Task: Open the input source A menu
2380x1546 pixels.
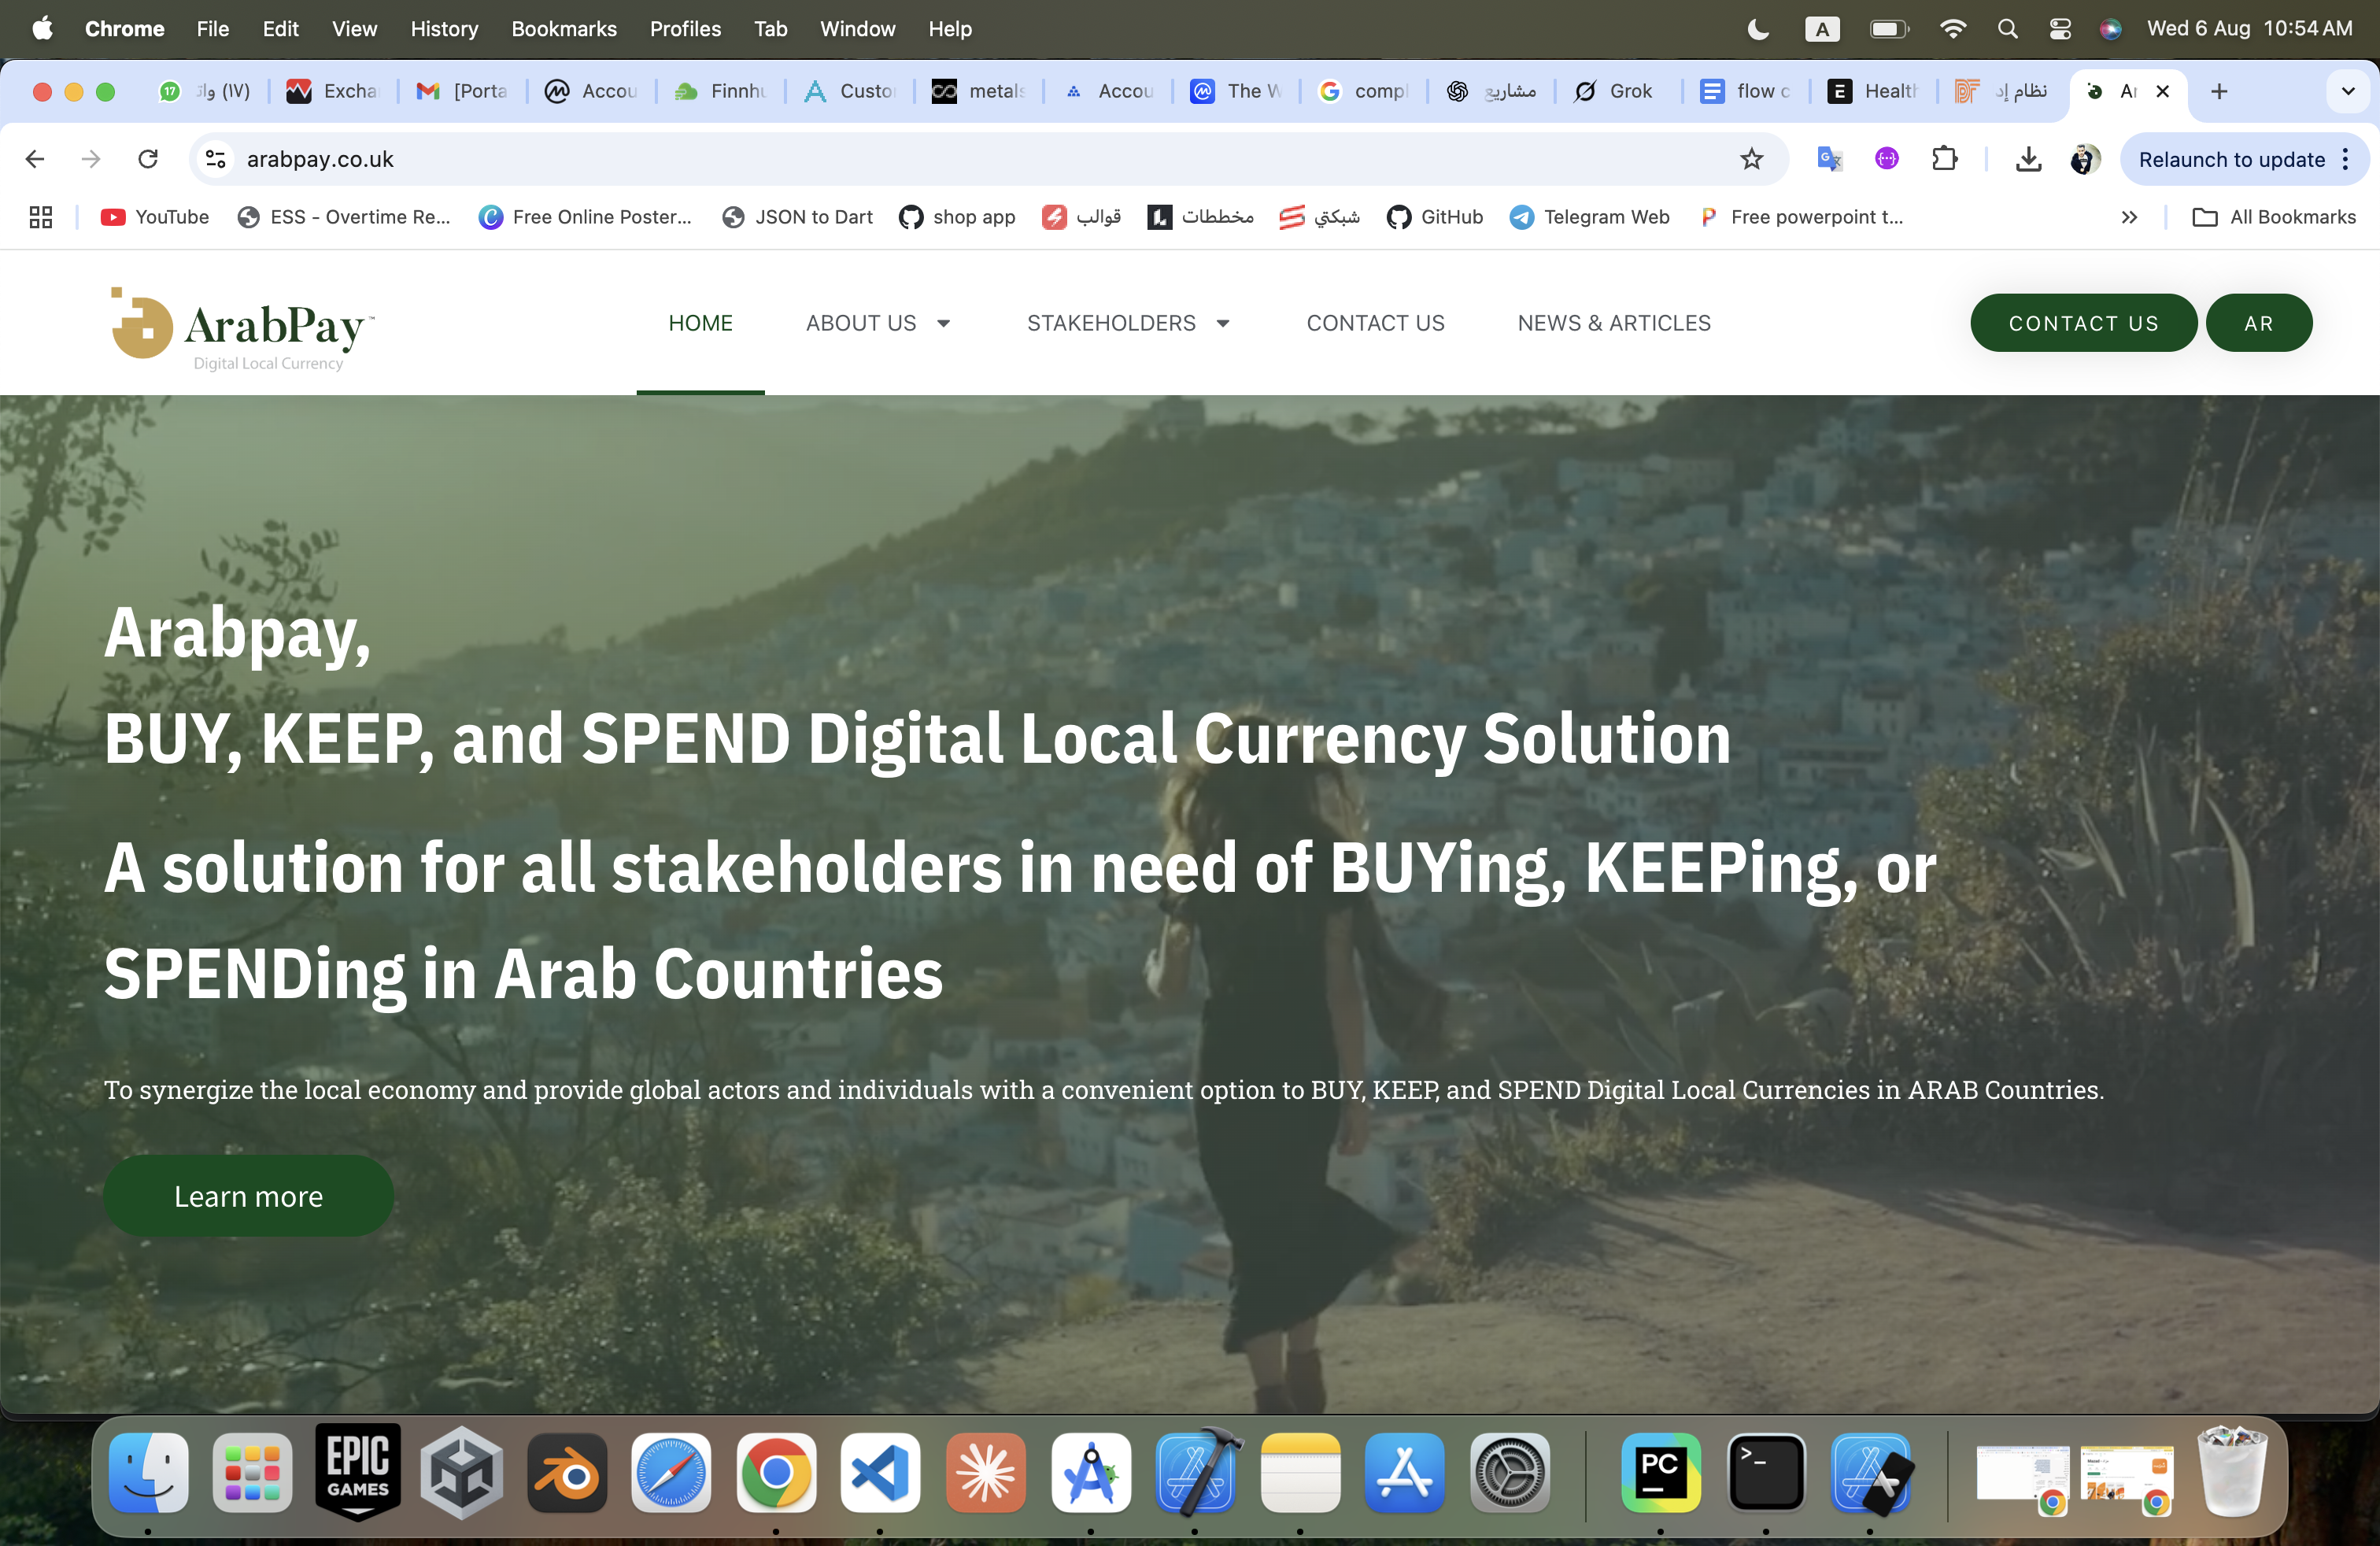Action: pyautogui.click(x=1822, y=29)
